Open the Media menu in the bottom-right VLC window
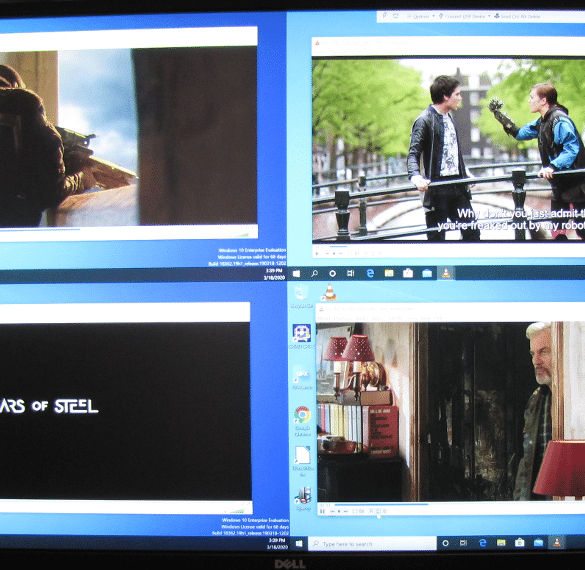The width and height of the screenshot is (585, 570). tap(324, 318)
